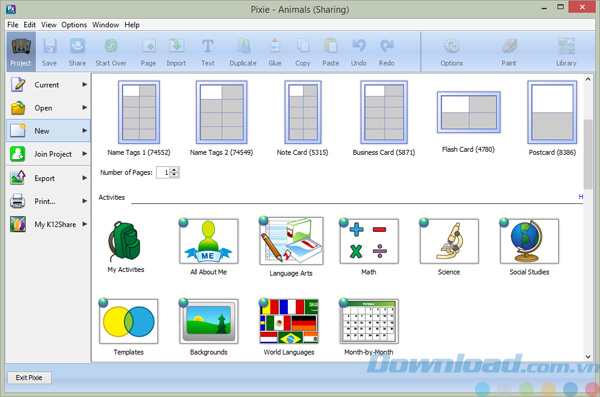Select the Print... sidebar item
This screenshot has height=397, width=600.
(48, 201)
